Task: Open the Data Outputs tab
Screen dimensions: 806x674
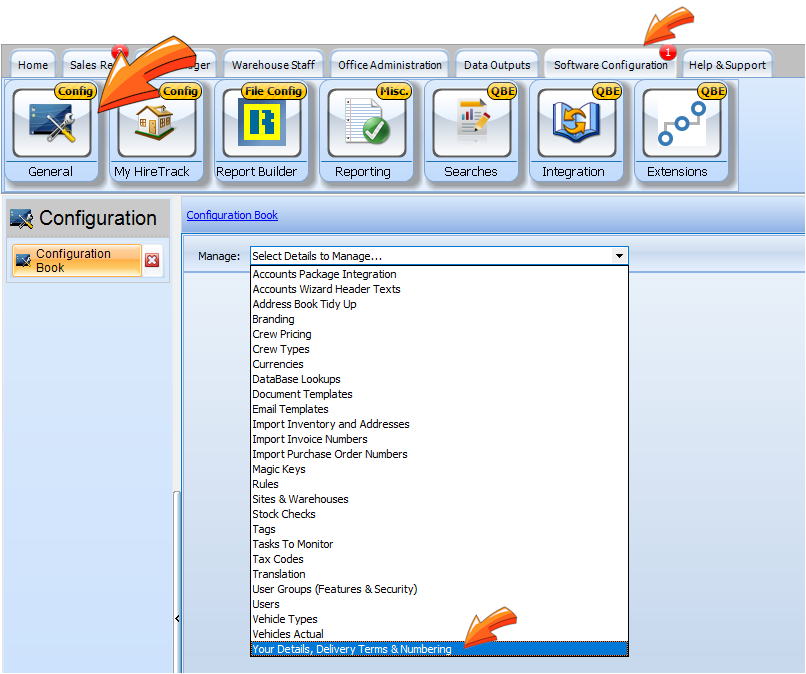Action: 497,65
